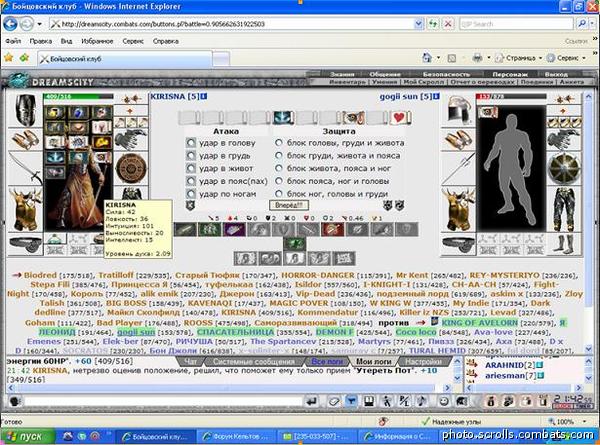Click the walking man icon in chat bar
600x445 pixels.
[387, 401]
